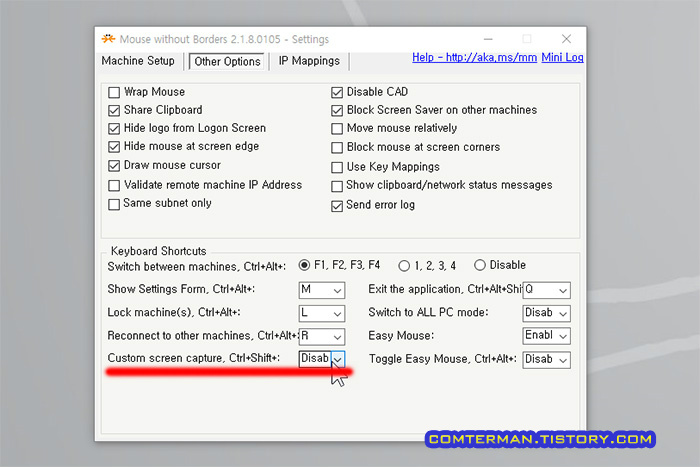Toggle Hide logo from Logon Screen

tap(114, 129)
